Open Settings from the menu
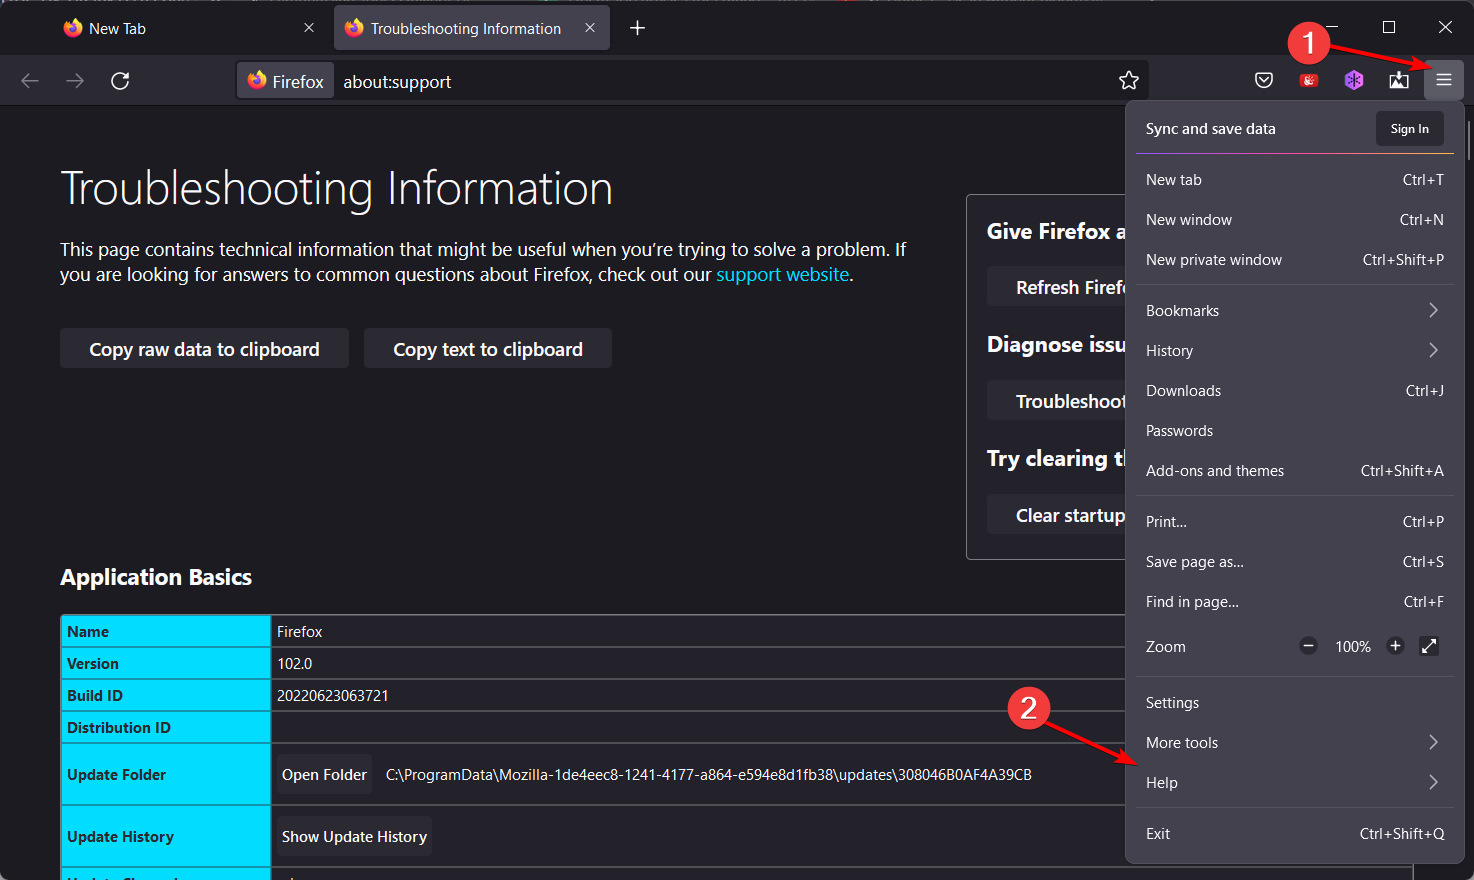The image size is (1474, 880). click(x=1295, y=703)
